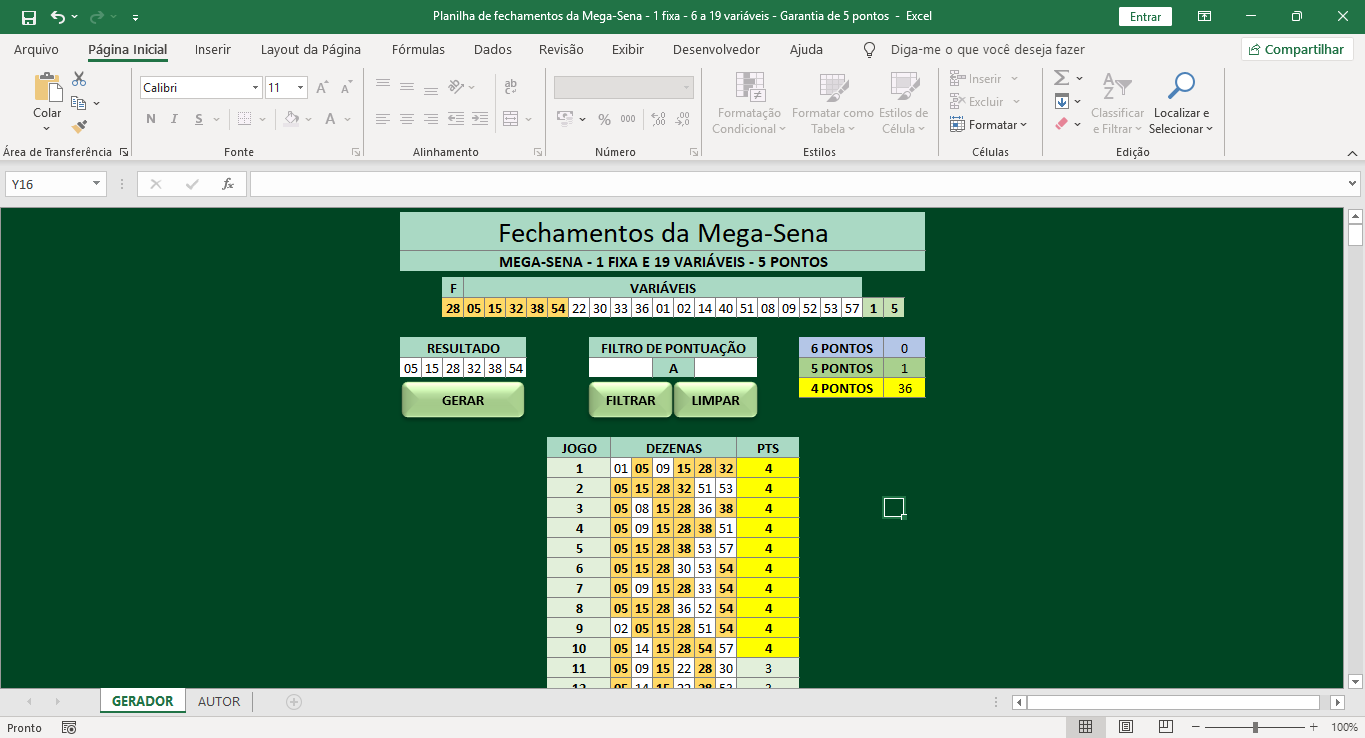This screenshot has height=738, width=1365.
Task: Expand the Name Box Y16 dropdown
Action: [97, 184]
